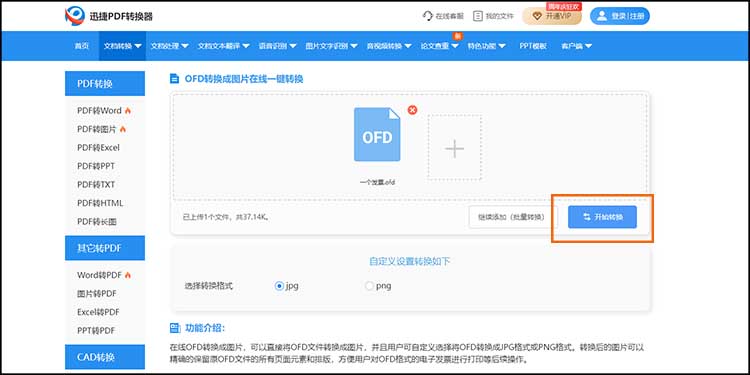Open 在线客服 headset icon
This screenshot has height=375, width=750.
coord(428,16)
